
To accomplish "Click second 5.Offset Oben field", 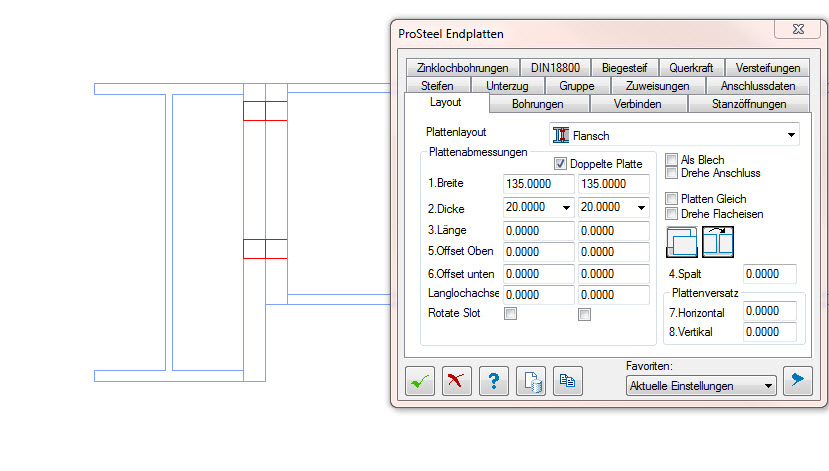I will click(x=613, y=252).
